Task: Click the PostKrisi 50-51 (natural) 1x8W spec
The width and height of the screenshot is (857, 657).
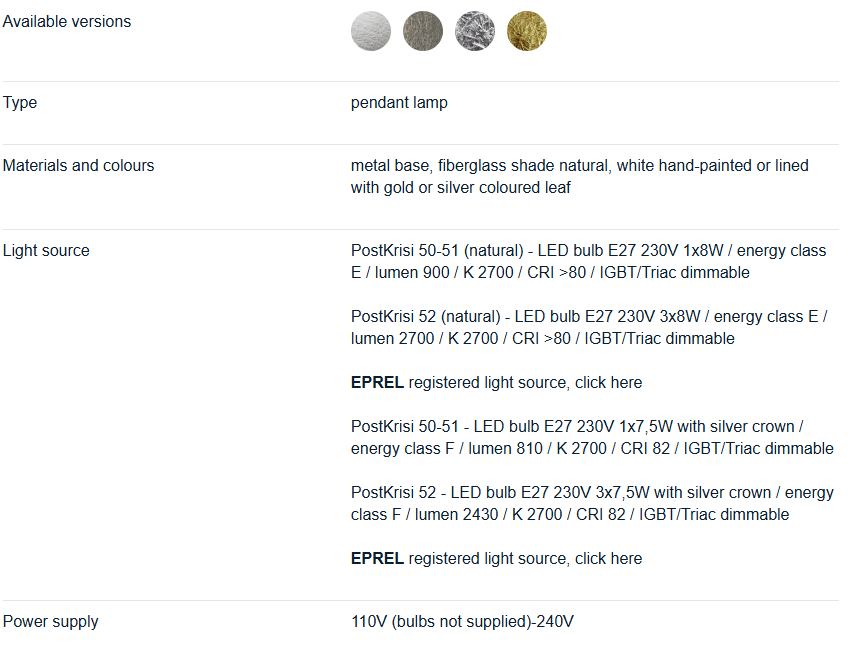Action: 588,262
